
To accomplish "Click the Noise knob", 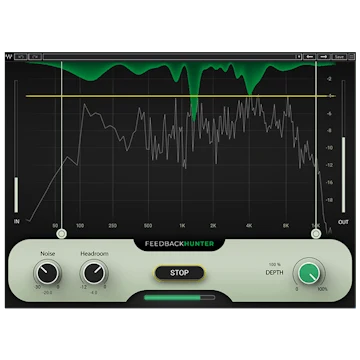I will pyautogui.click(x=48, y=273).
